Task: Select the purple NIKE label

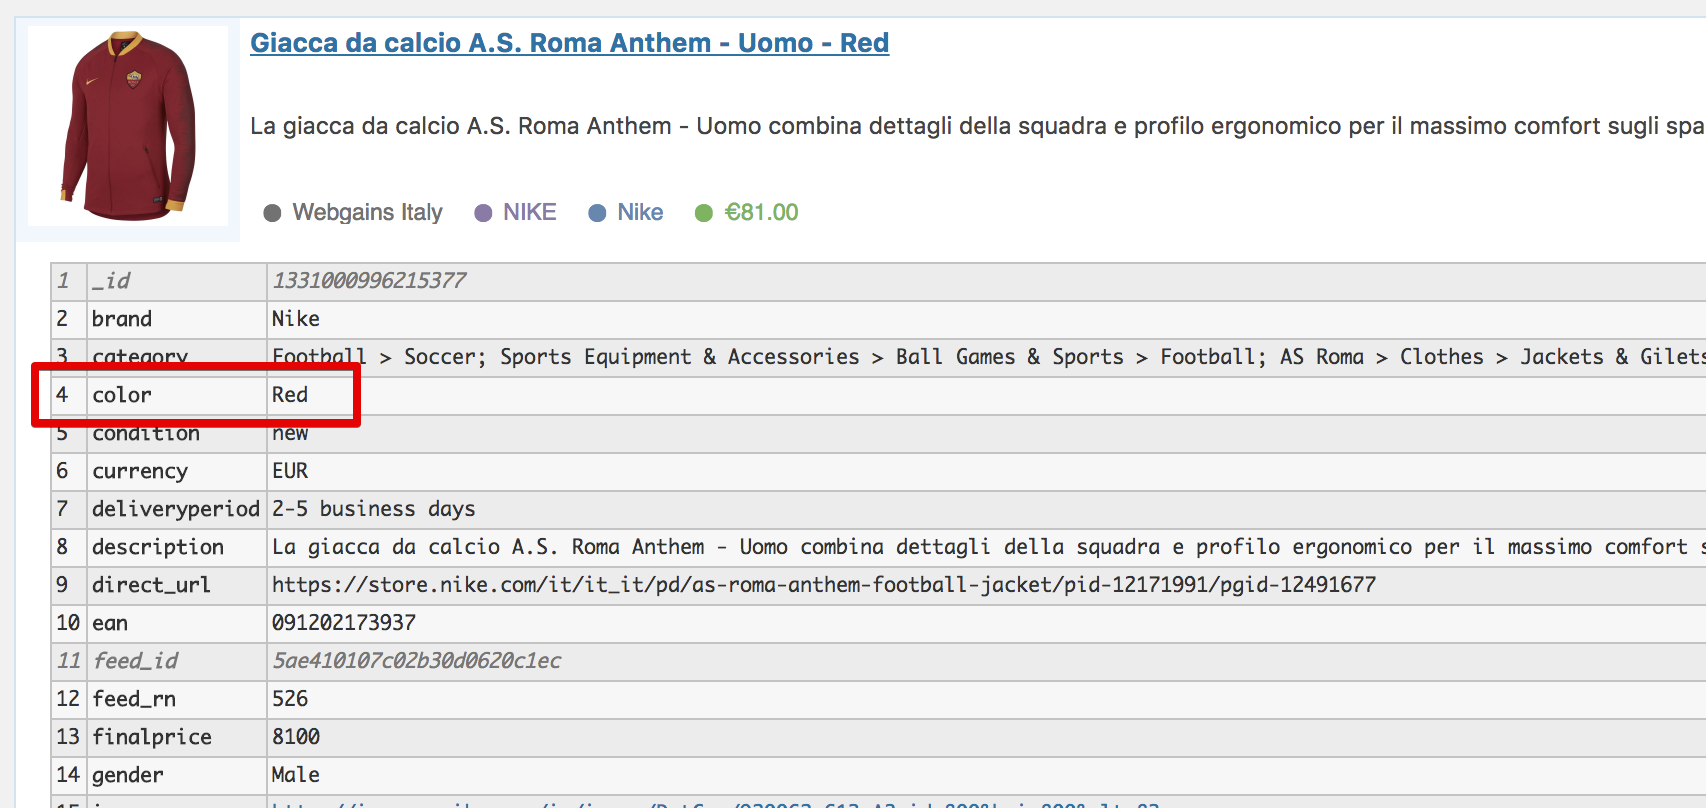Action: [529, 212]
